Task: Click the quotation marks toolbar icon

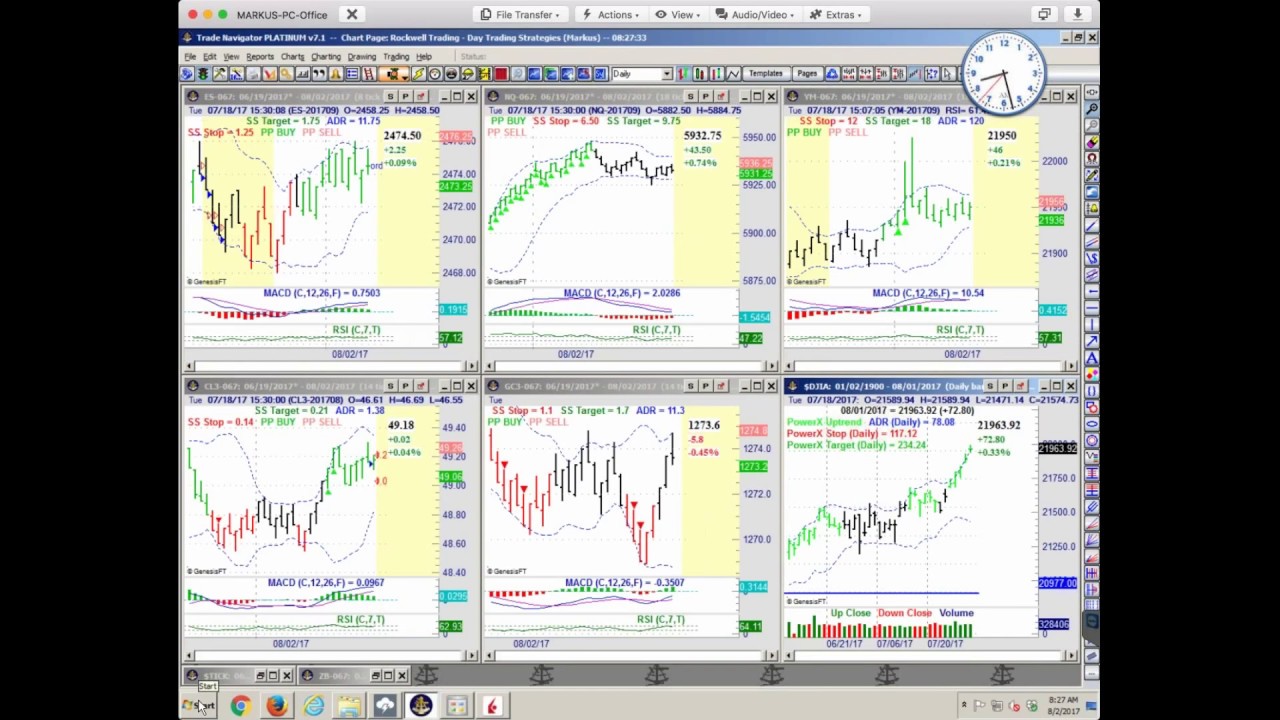Action: [x=319, y=74]
